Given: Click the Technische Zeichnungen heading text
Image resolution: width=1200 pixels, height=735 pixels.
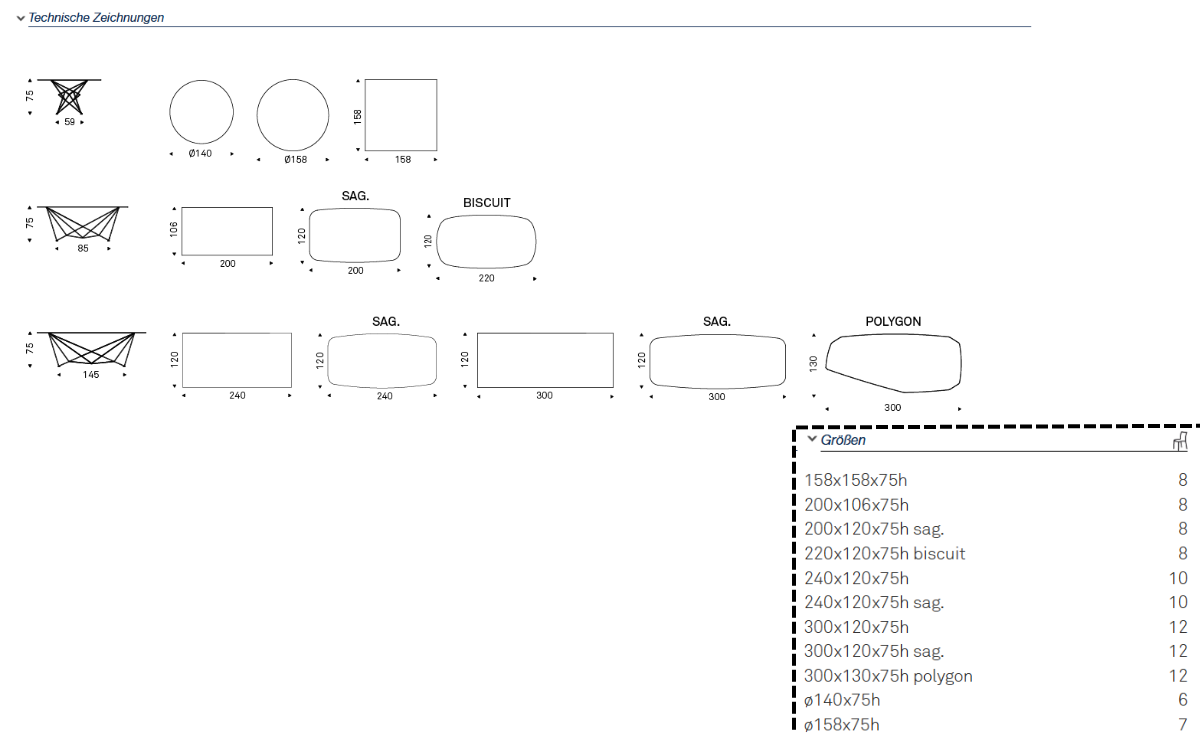Looking at the screenshot, I should click(x=96, y=18).
